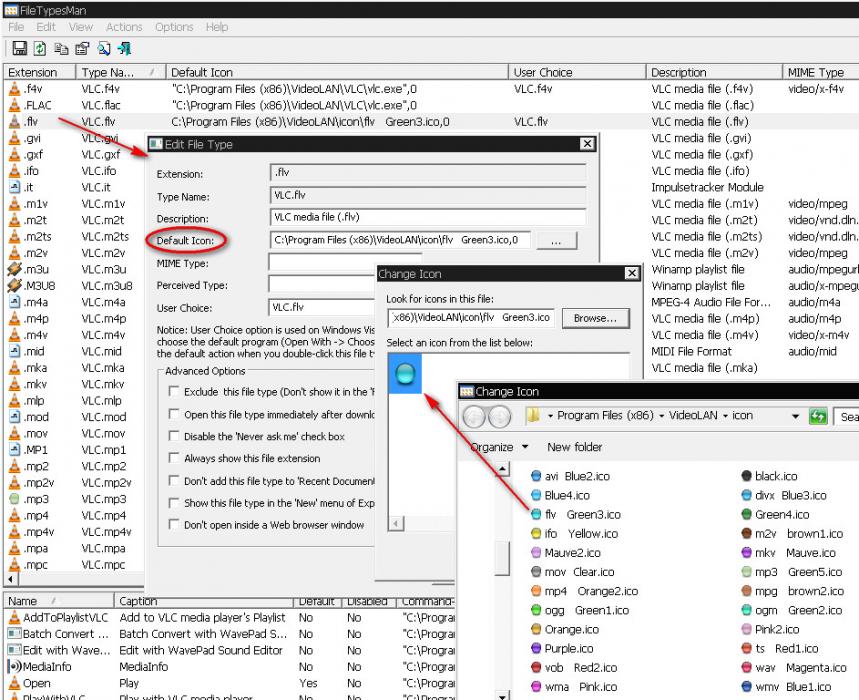Select the black.ico icon file

(775, 477)
